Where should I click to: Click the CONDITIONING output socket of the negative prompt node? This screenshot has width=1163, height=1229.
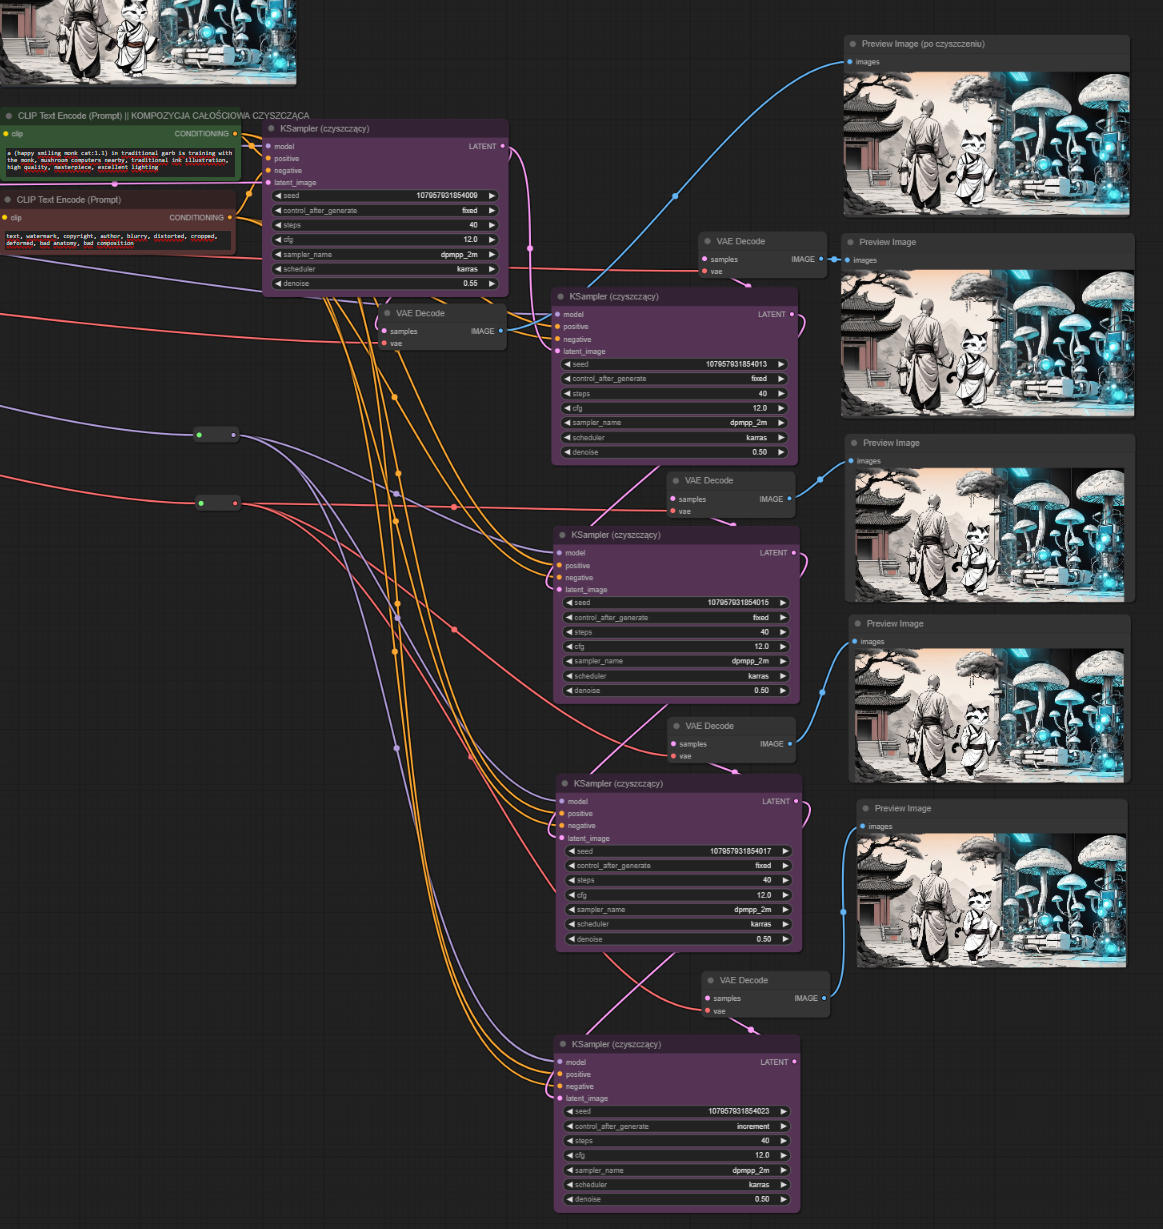pyautogui.click(x=230, y=218)
